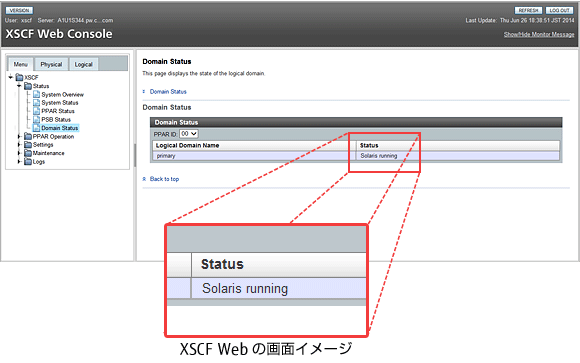Expand the Settings folder arrow
The image size is (580, 363).
[x=19, y=144]
